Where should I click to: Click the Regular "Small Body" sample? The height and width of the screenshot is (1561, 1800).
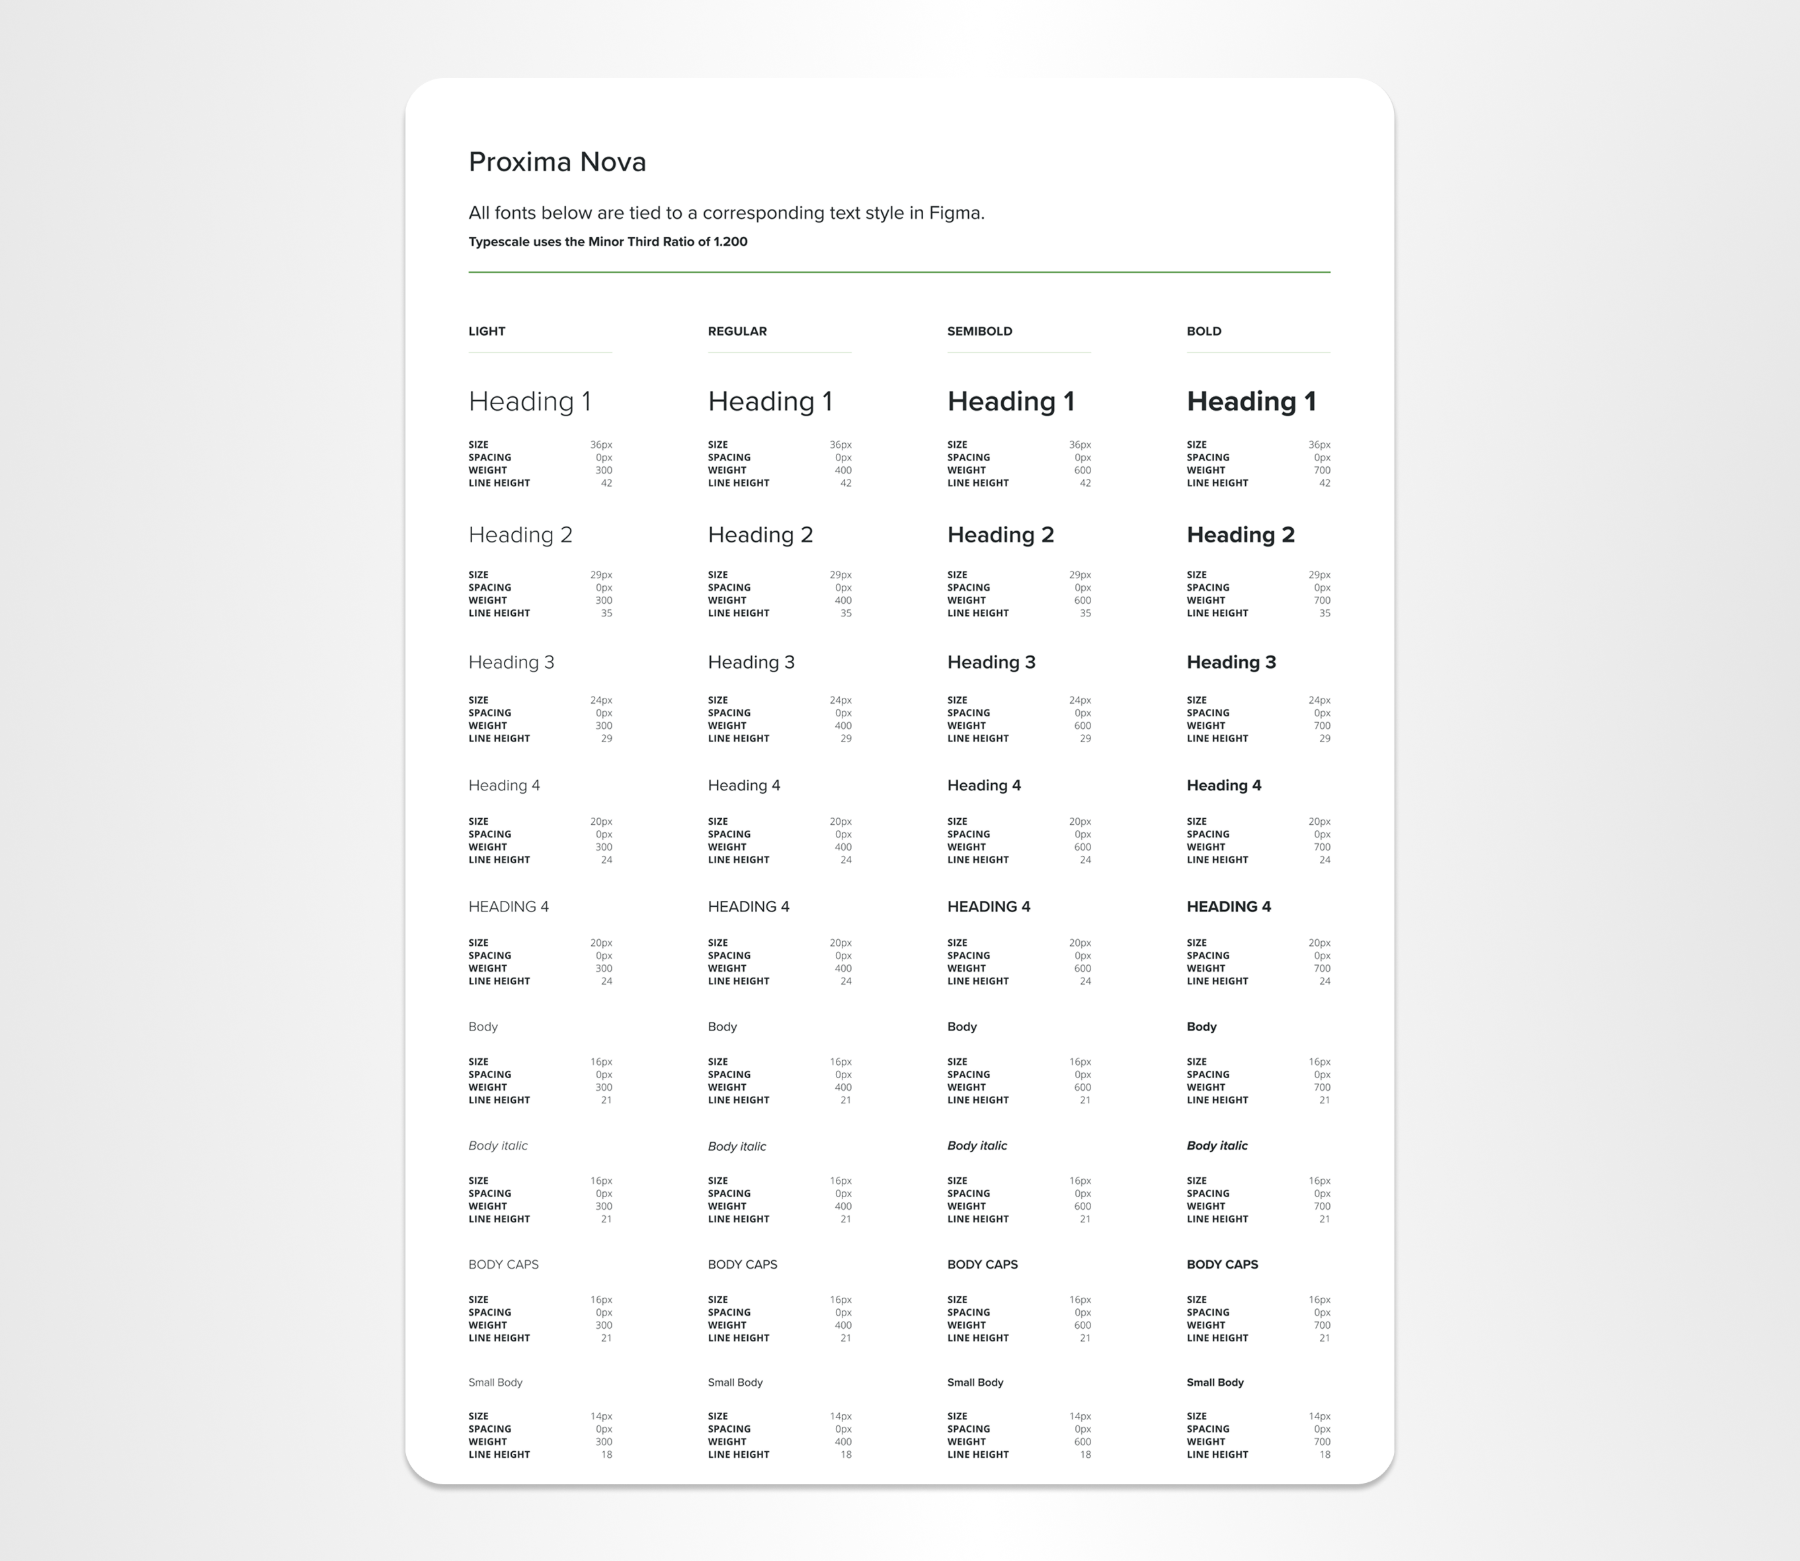[735, 1383]
